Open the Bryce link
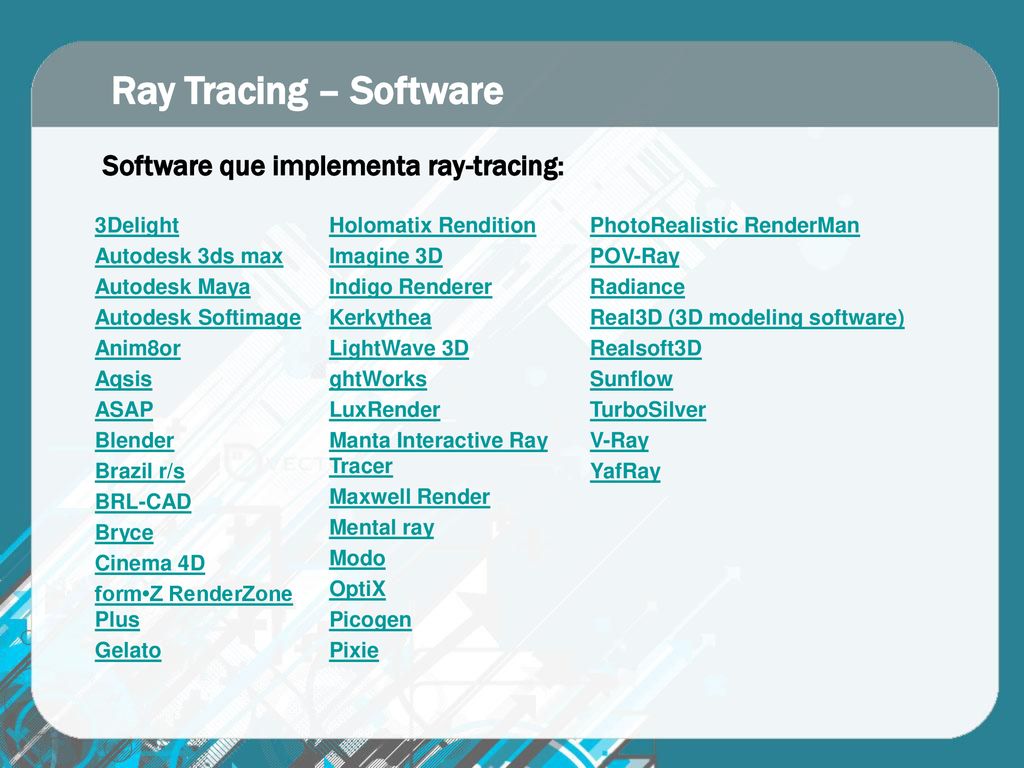 [x=124, y=533]
